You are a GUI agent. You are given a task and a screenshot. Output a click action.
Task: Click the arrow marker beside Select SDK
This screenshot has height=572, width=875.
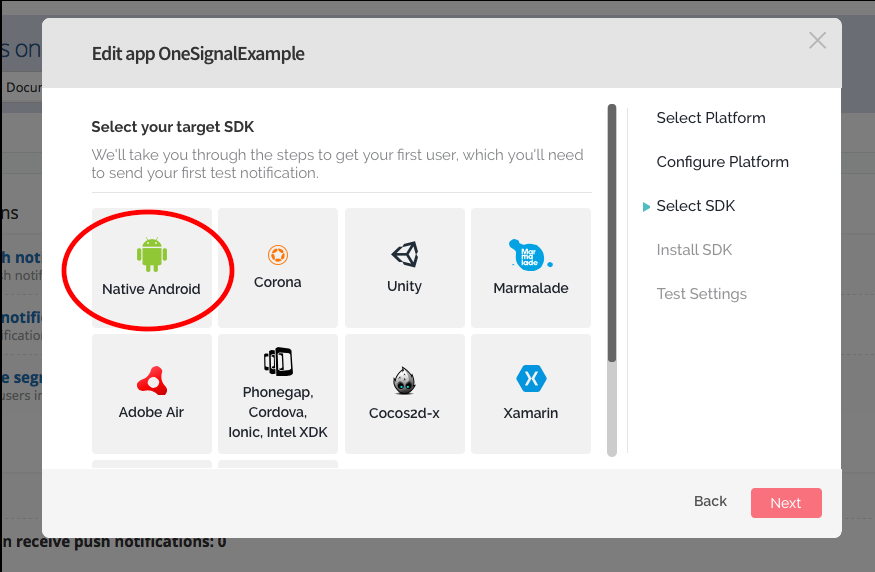[x=646, y=207]
